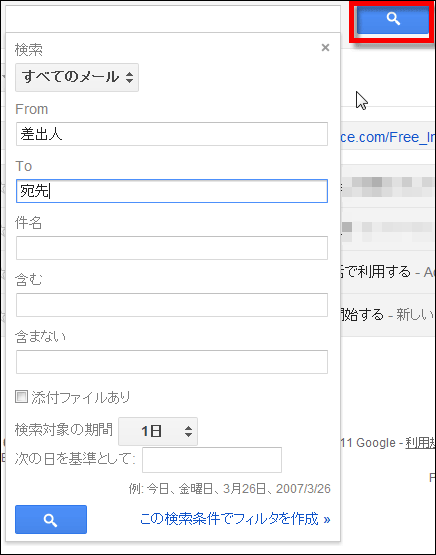Screen dimensions: 436x555
Task: Open the 開始する - 新しい mail row
Action: pyautogui.click(x=388, y=315)
